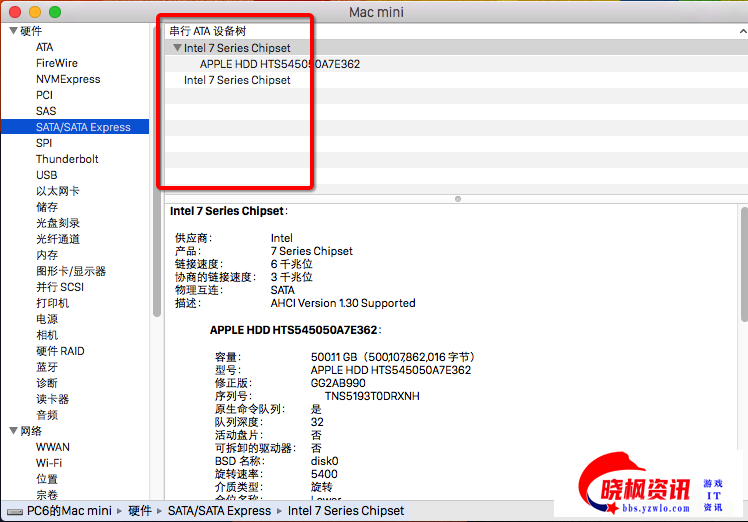The width and height of the screenshot is (748, 522).
Task: Select 音频 in the sidebar
Action: pyautogui.click(x=47, y=415)
